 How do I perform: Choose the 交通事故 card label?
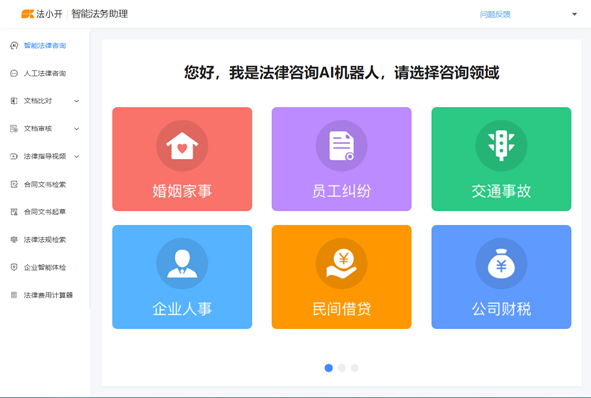click(x=501, y=191)
